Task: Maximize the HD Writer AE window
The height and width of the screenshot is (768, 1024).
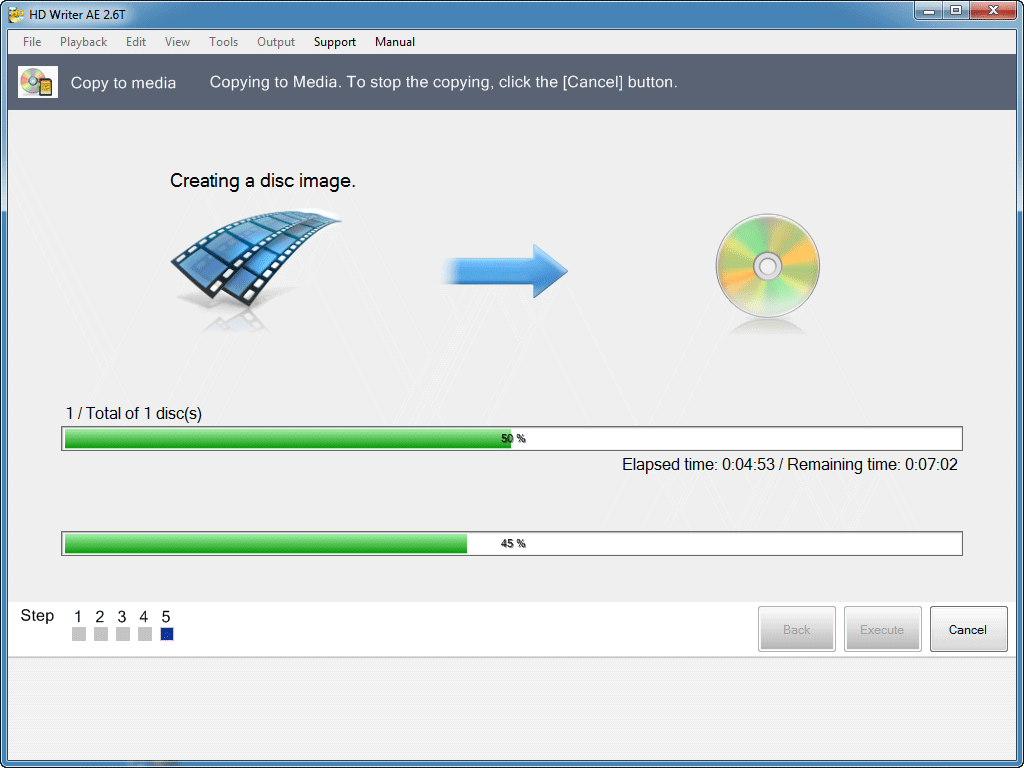Action: tap(955, 10)
